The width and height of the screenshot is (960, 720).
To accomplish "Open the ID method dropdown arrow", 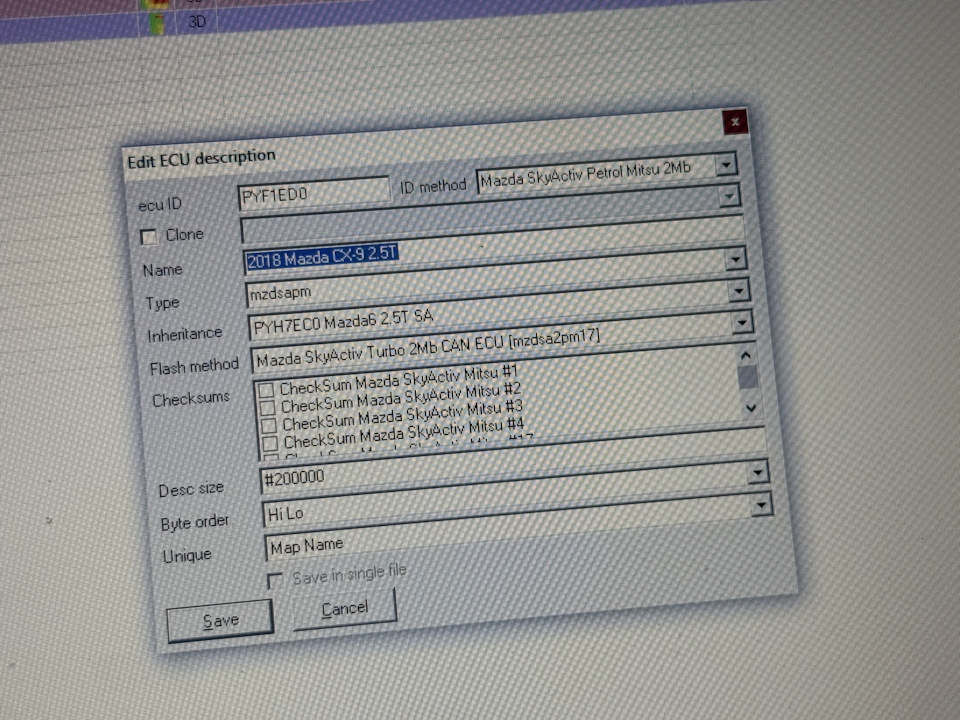I will [x=726, y=165].
